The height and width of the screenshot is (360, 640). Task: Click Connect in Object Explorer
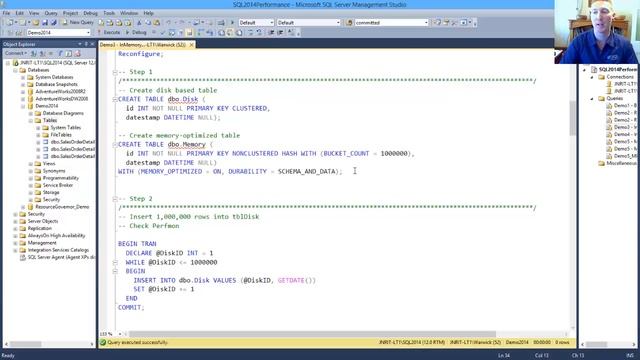coord(16,53)
